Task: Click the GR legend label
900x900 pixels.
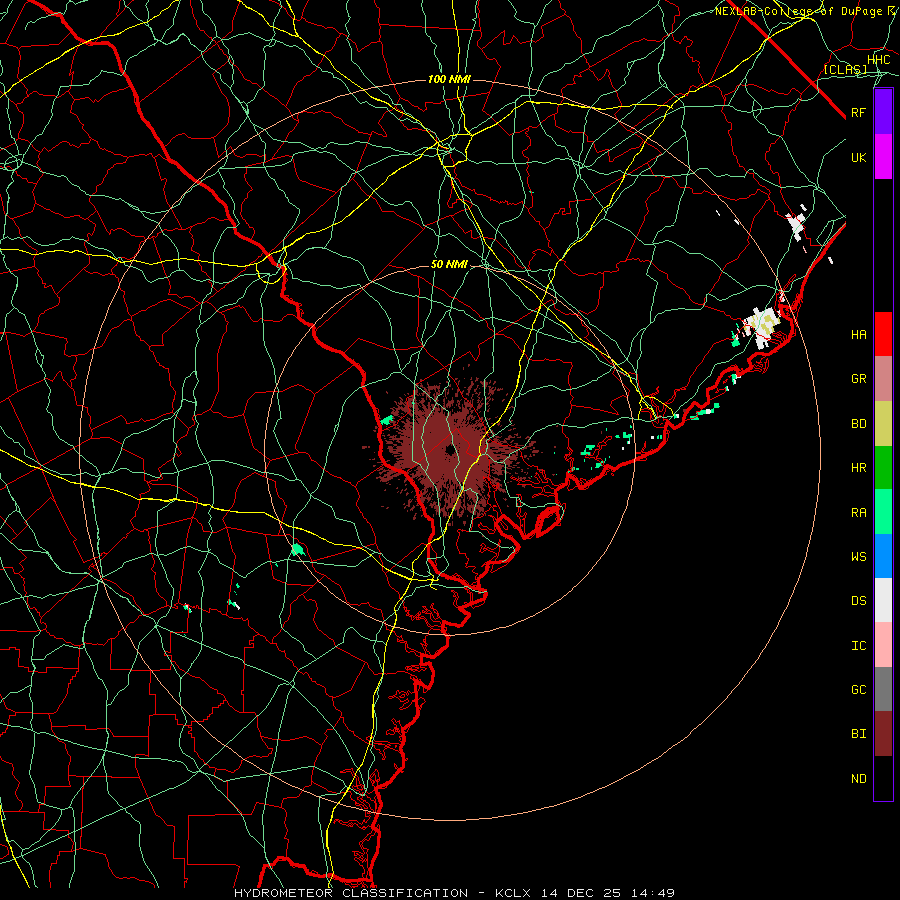Action: 858,379
